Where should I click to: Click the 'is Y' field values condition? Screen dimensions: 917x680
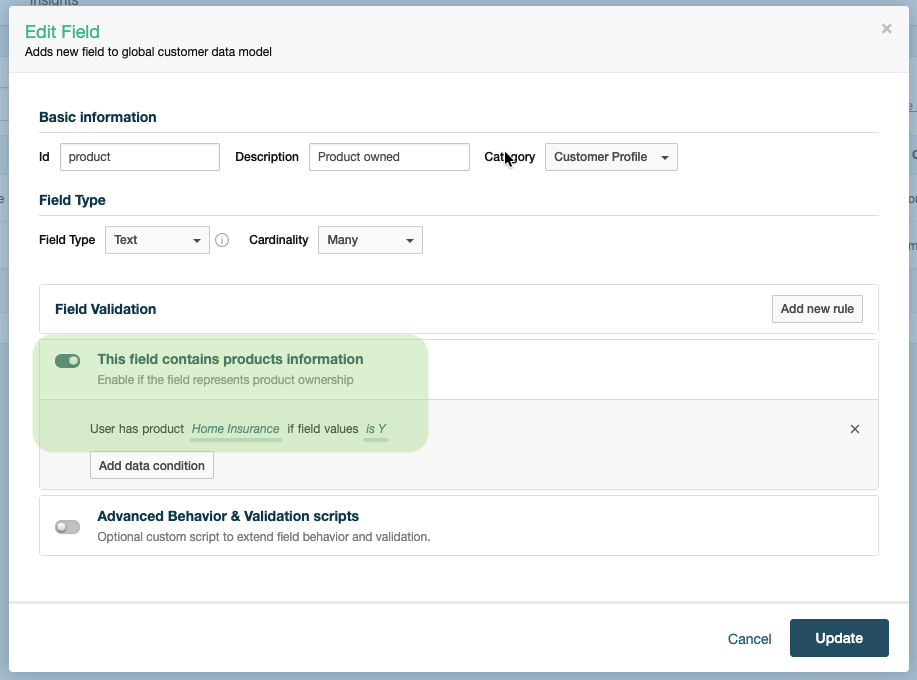click(376, 428)
